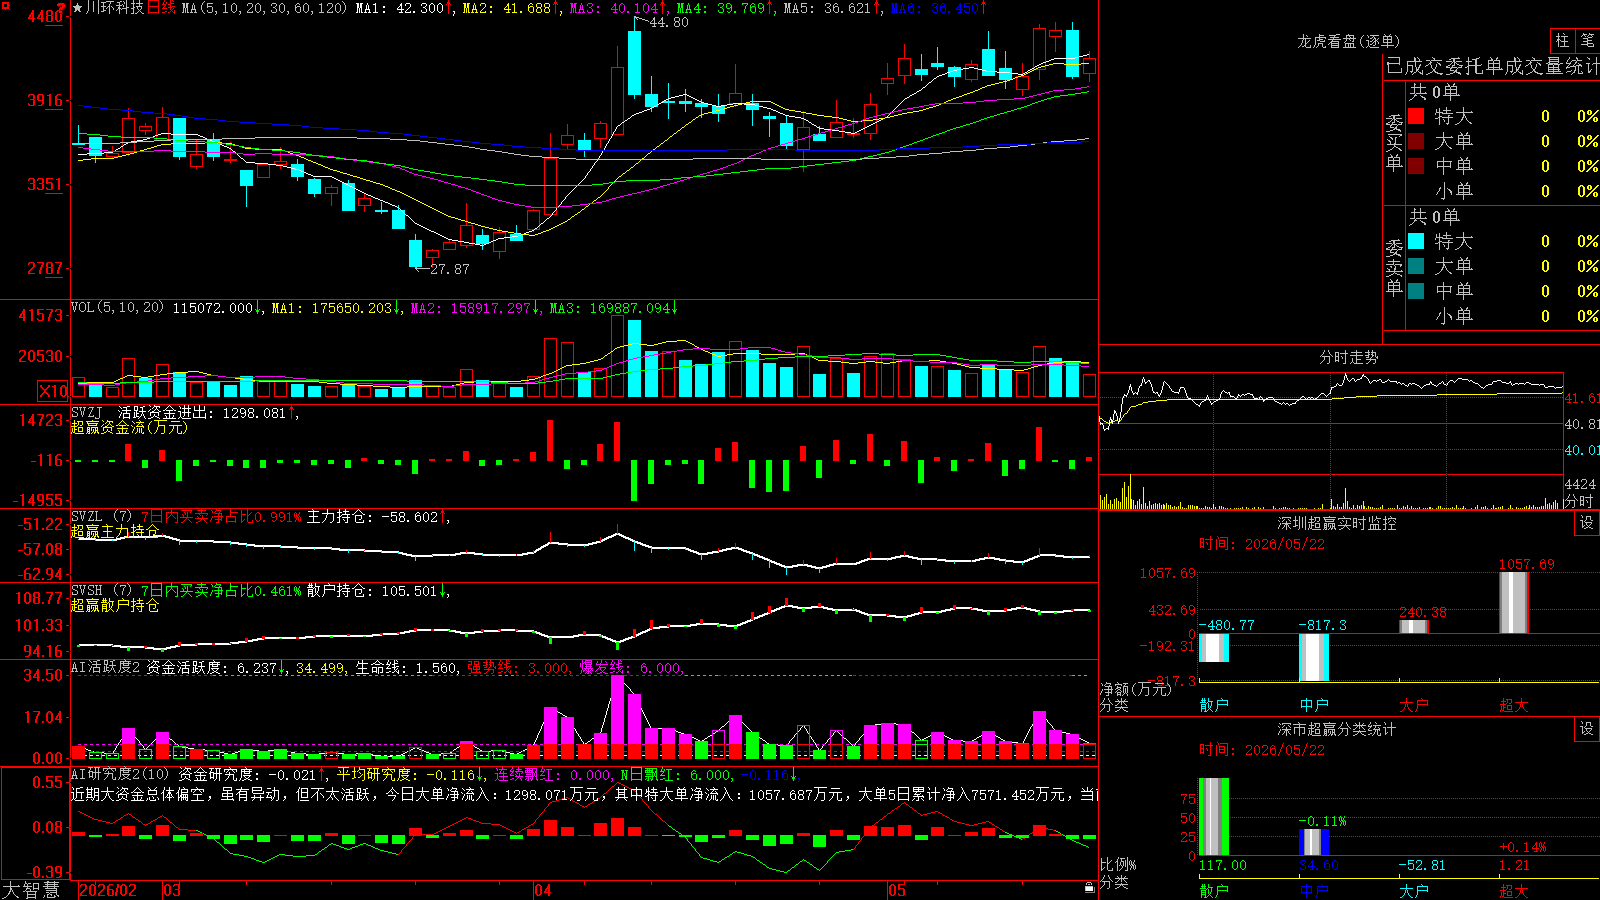Switch to 柱 display mode

tap(1562, 40)
